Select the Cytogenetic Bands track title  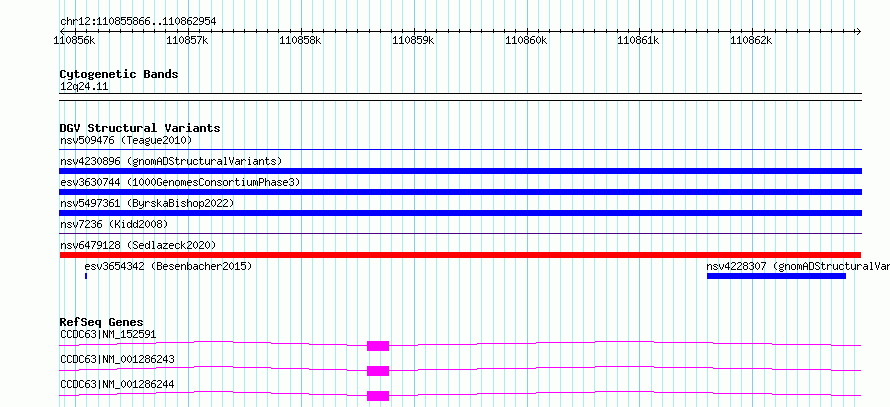click(119, 74)
